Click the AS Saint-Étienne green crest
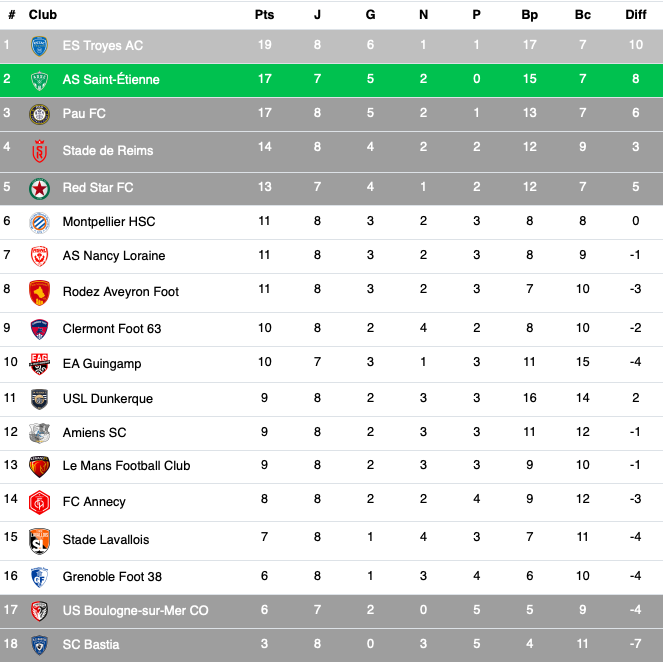This screenshot has width=663, height=662. point(39,81)
